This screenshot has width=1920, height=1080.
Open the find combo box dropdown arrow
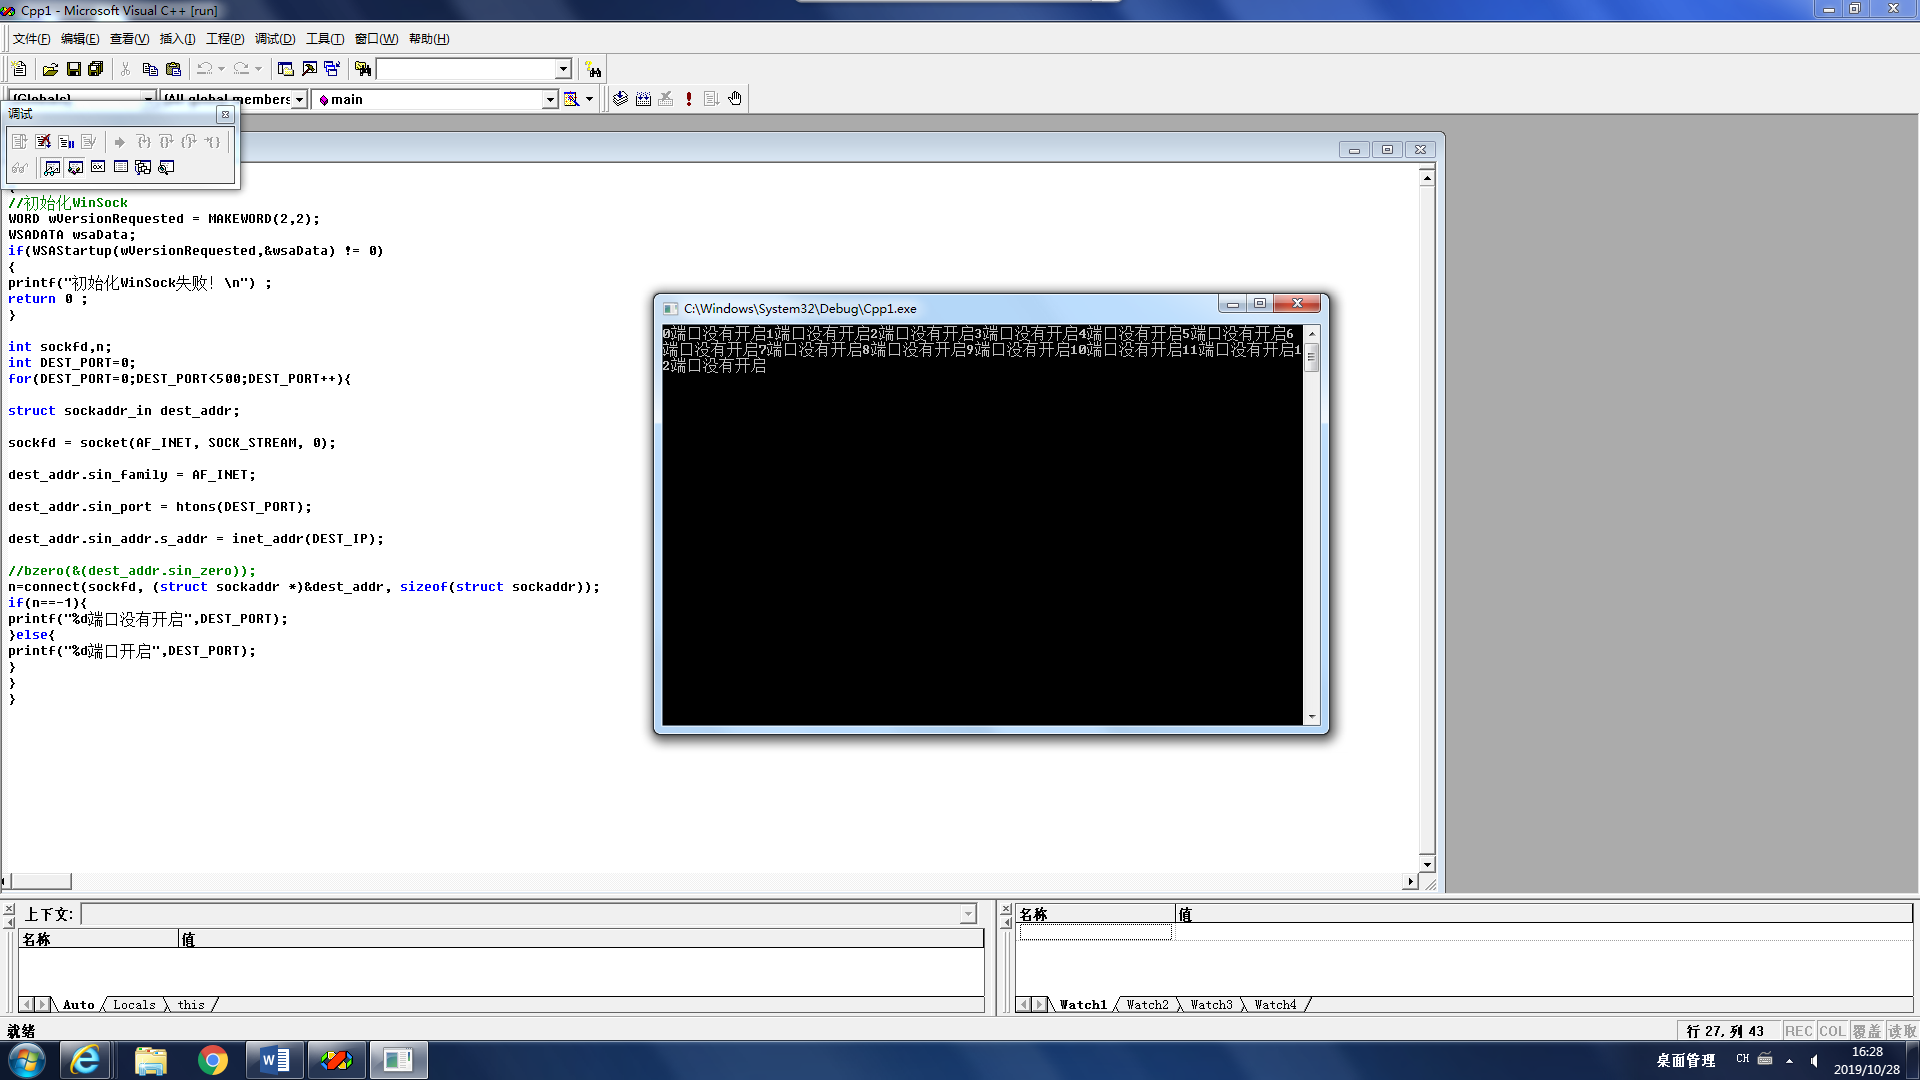tap(563, 69)
